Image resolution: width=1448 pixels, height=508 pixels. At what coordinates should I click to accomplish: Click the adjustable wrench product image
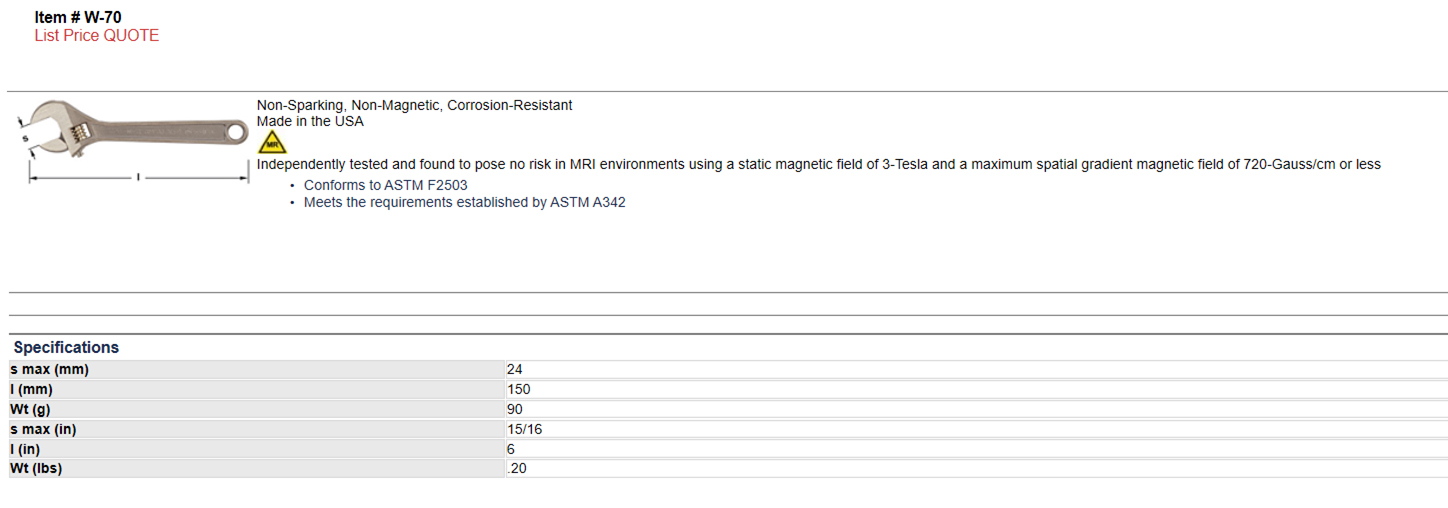point(132,140)
